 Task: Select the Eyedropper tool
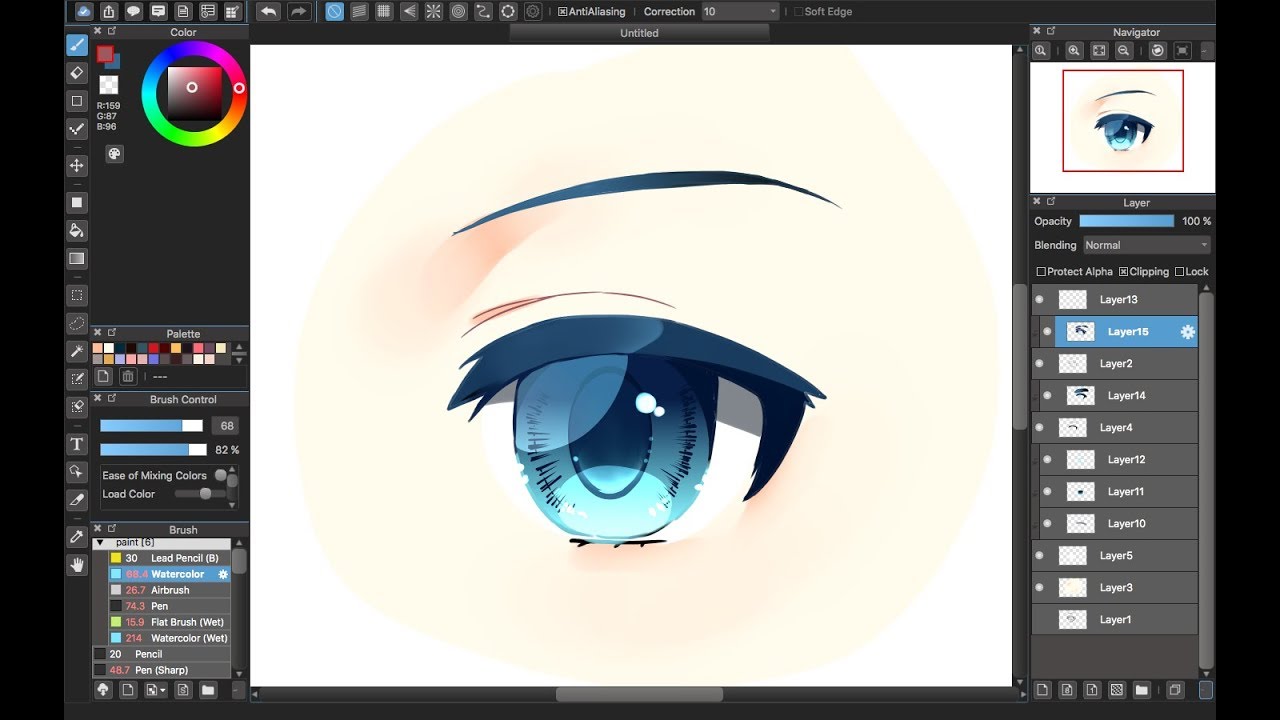coord(77,537)
